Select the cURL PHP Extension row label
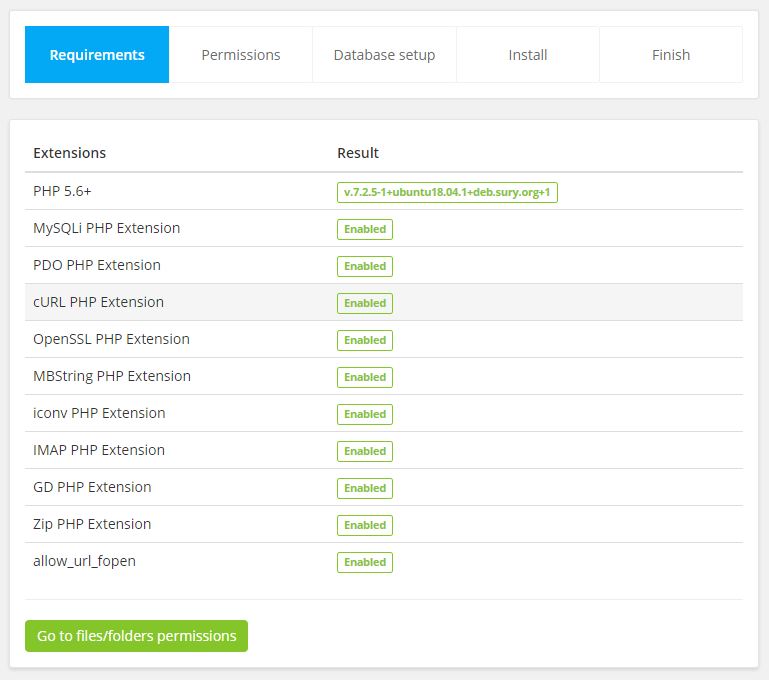 coord(98,302)
